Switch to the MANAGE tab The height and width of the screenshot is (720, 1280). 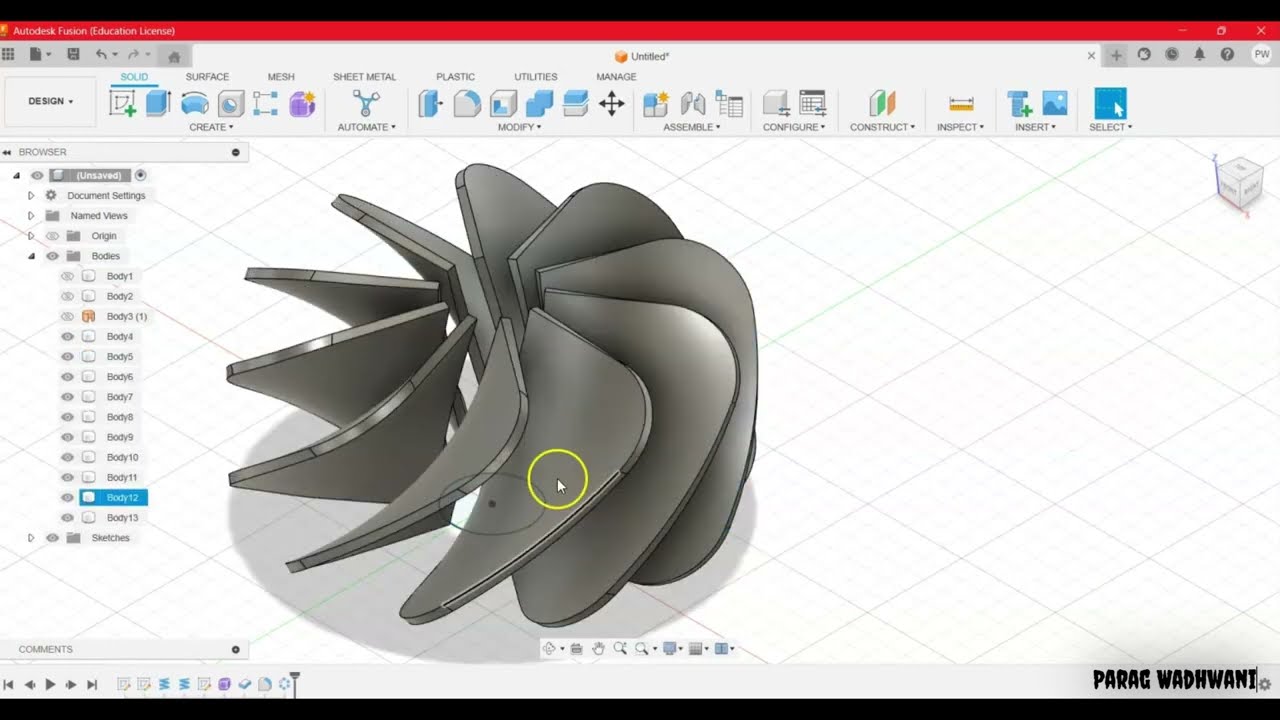coord(616,77)
